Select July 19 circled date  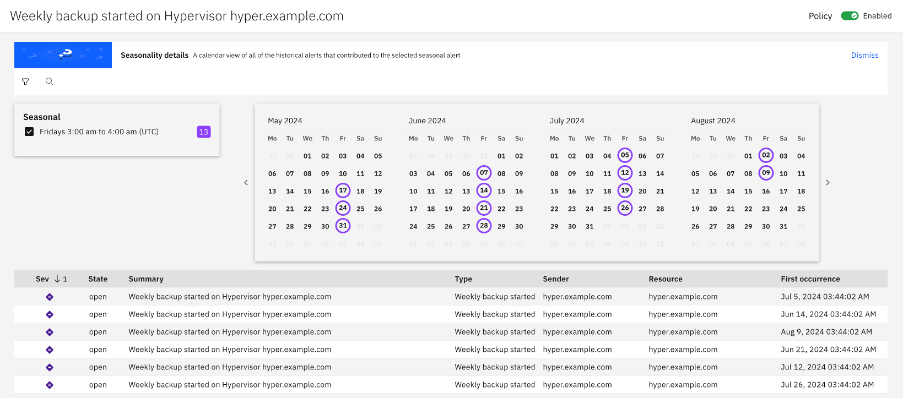pos(625,191)
